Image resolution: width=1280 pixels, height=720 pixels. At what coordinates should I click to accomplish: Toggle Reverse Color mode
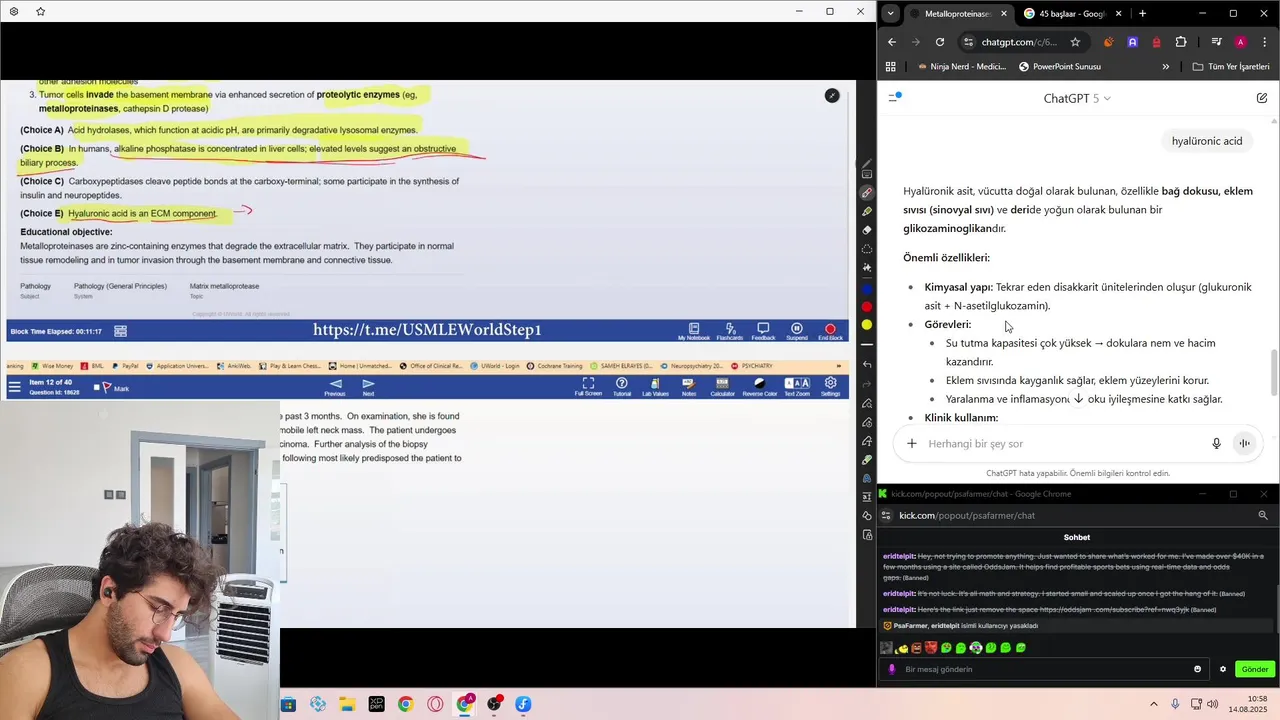(x=759, y=387)
